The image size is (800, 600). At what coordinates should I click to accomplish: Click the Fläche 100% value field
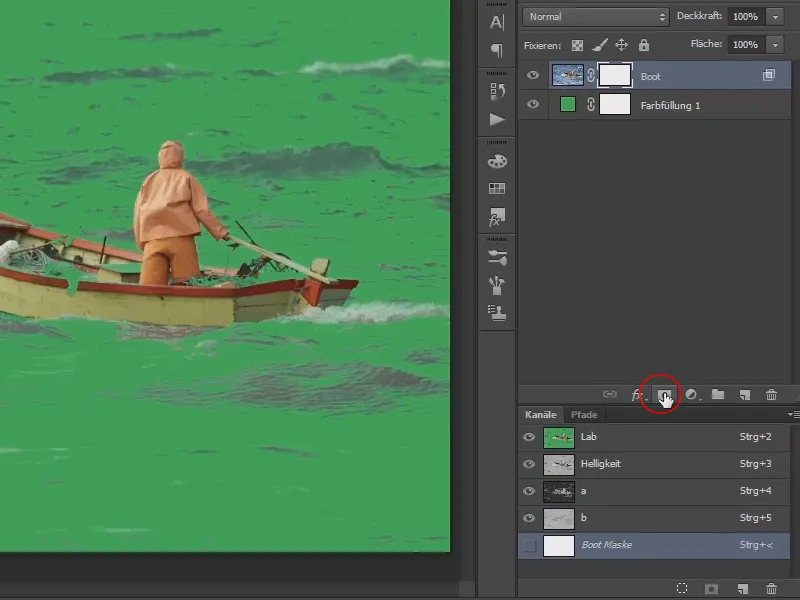click(746, 45)
